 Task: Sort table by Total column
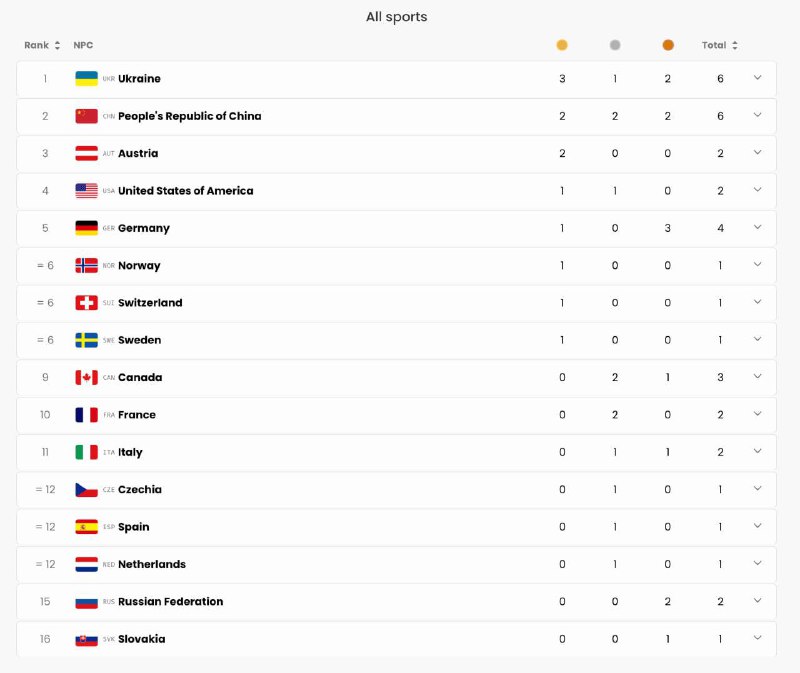click(x=720, y=45)
